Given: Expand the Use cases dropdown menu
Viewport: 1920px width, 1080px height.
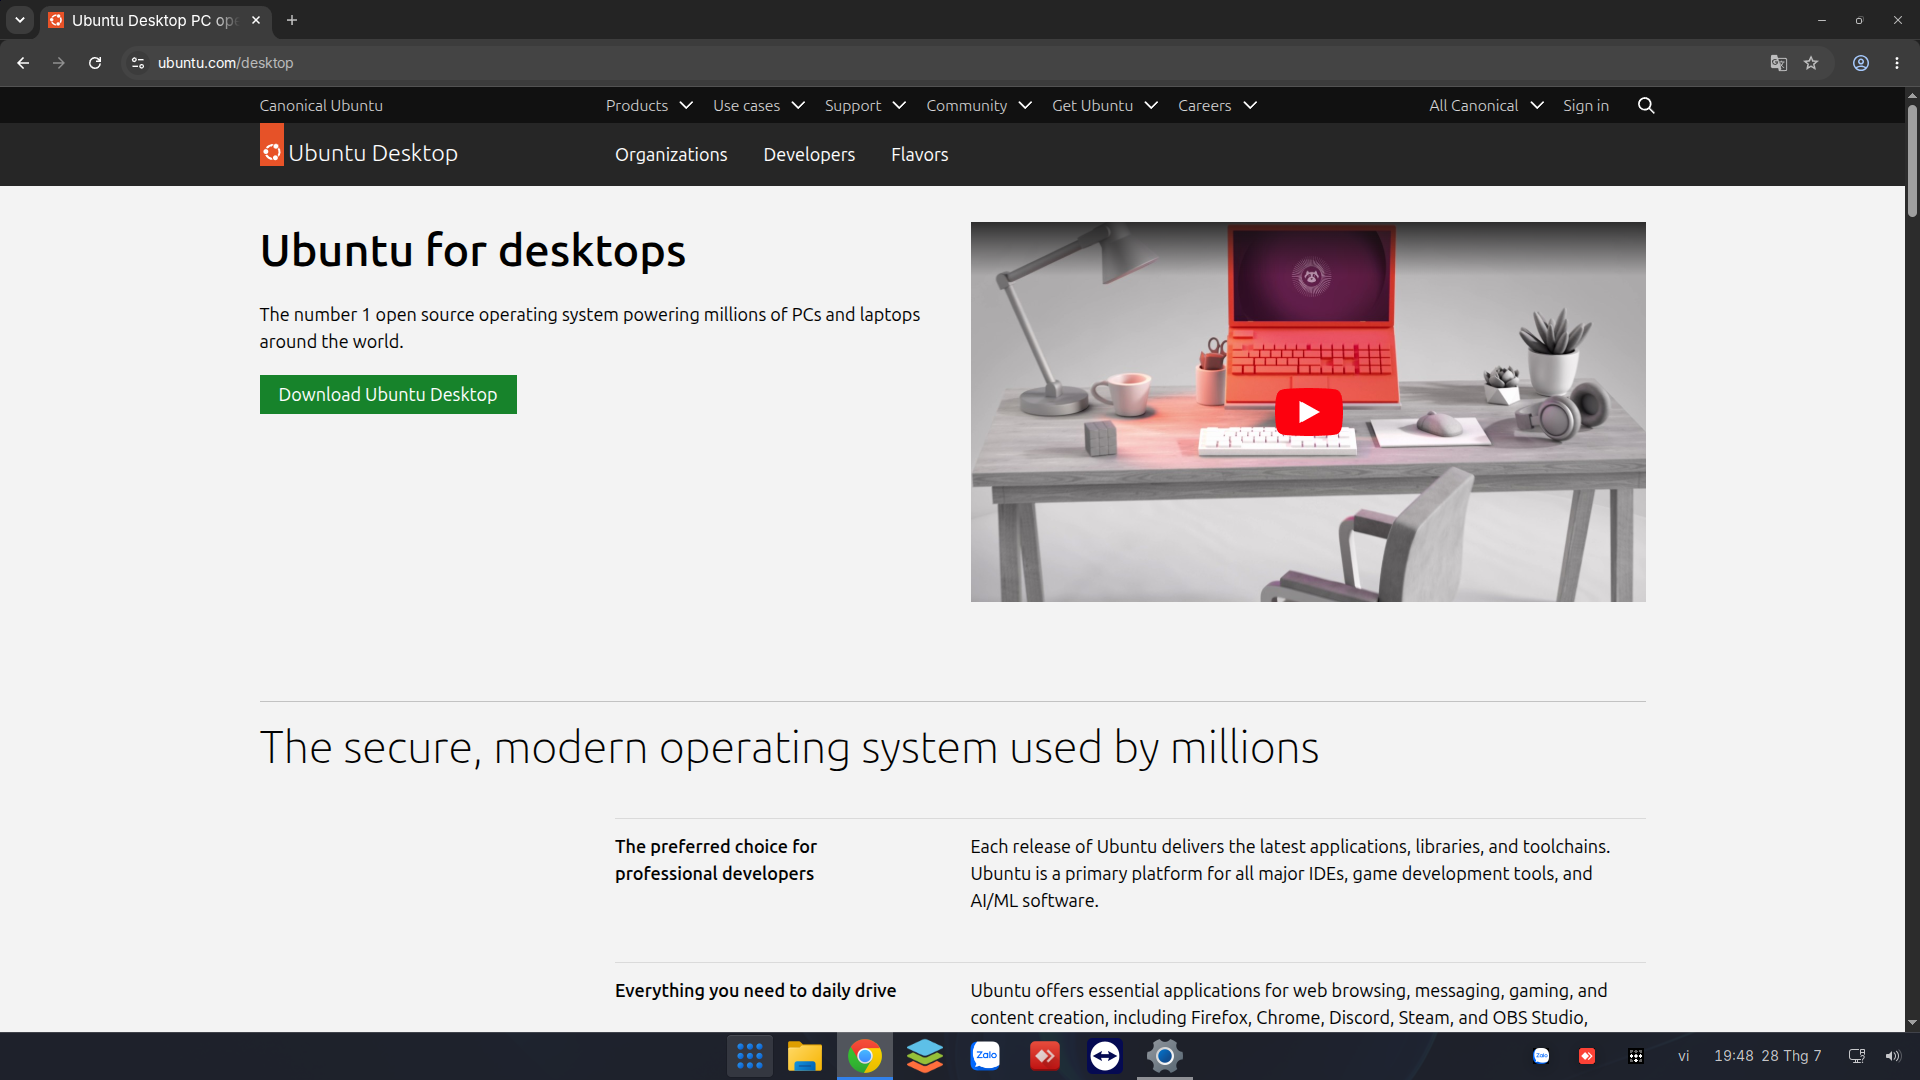Looking at the screenshot, I should coord(759,105).
